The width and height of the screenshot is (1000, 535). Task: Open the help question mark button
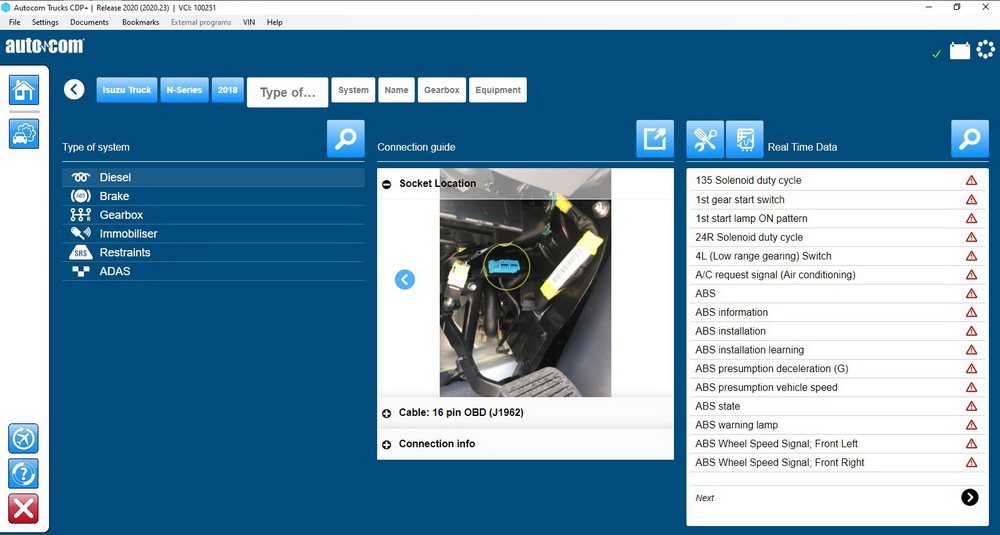coord(24,473)
